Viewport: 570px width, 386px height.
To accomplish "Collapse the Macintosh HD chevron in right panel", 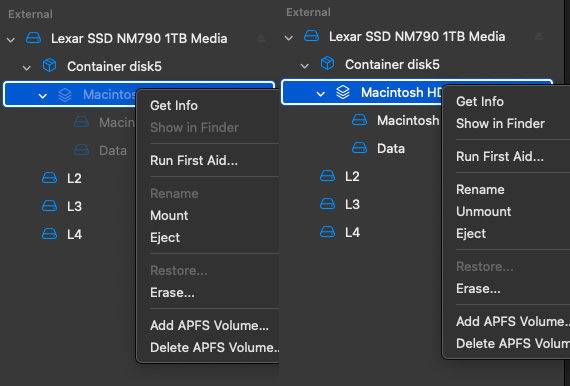I will click(320, 94).
